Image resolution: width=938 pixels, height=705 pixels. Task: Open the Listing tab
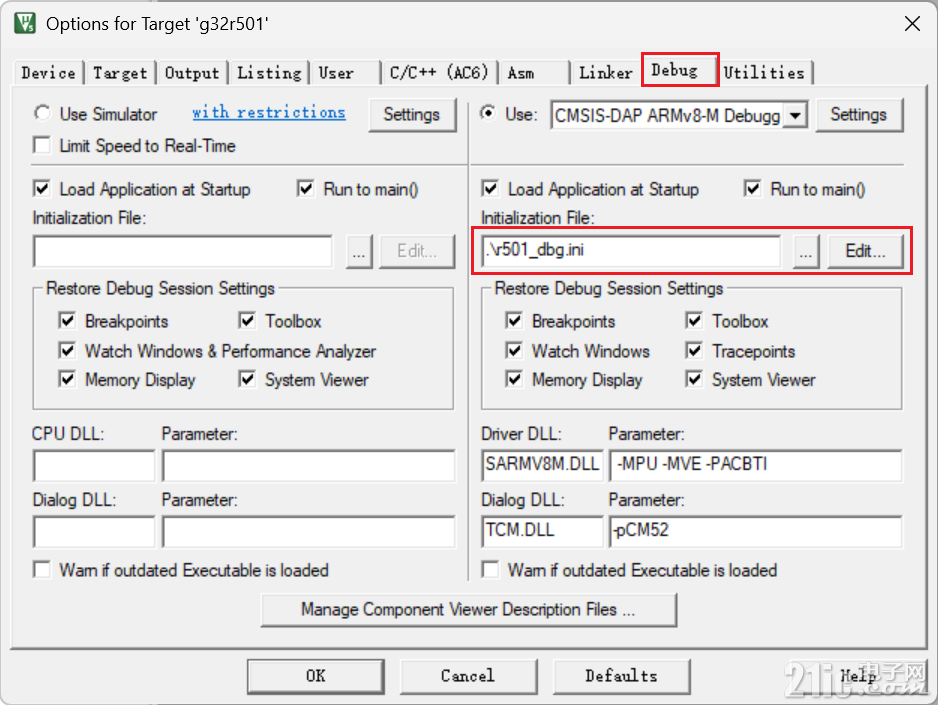coord(269,73)
